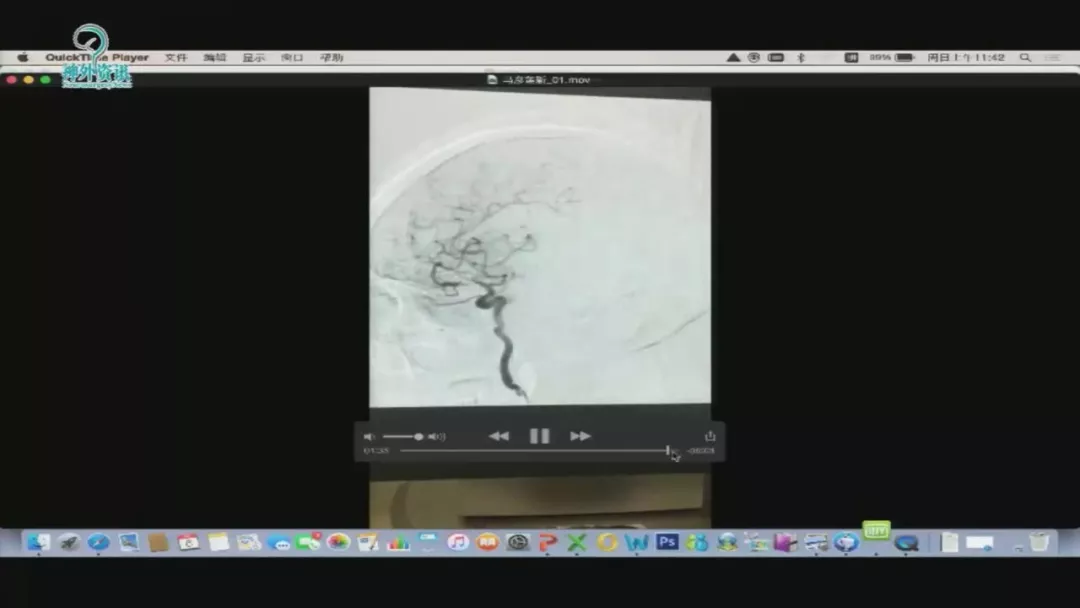
Task: Open the Keynote podium icon in Dock
Action: [428, 543]
